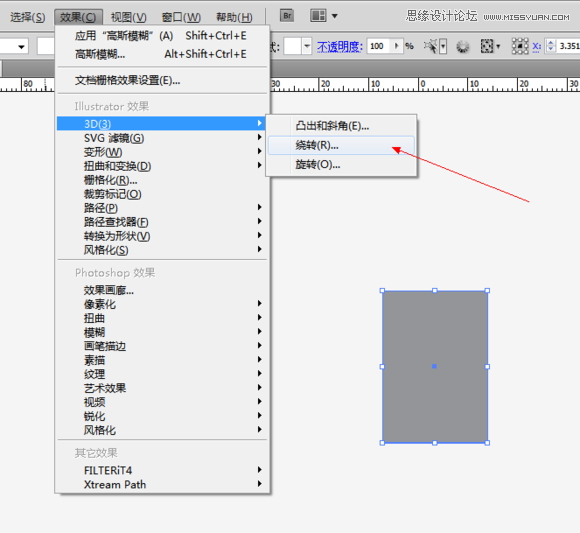The height and width of the screenshot is (533, 580).
Task: Expand the 视频 submenu
Action: (162, 402)
